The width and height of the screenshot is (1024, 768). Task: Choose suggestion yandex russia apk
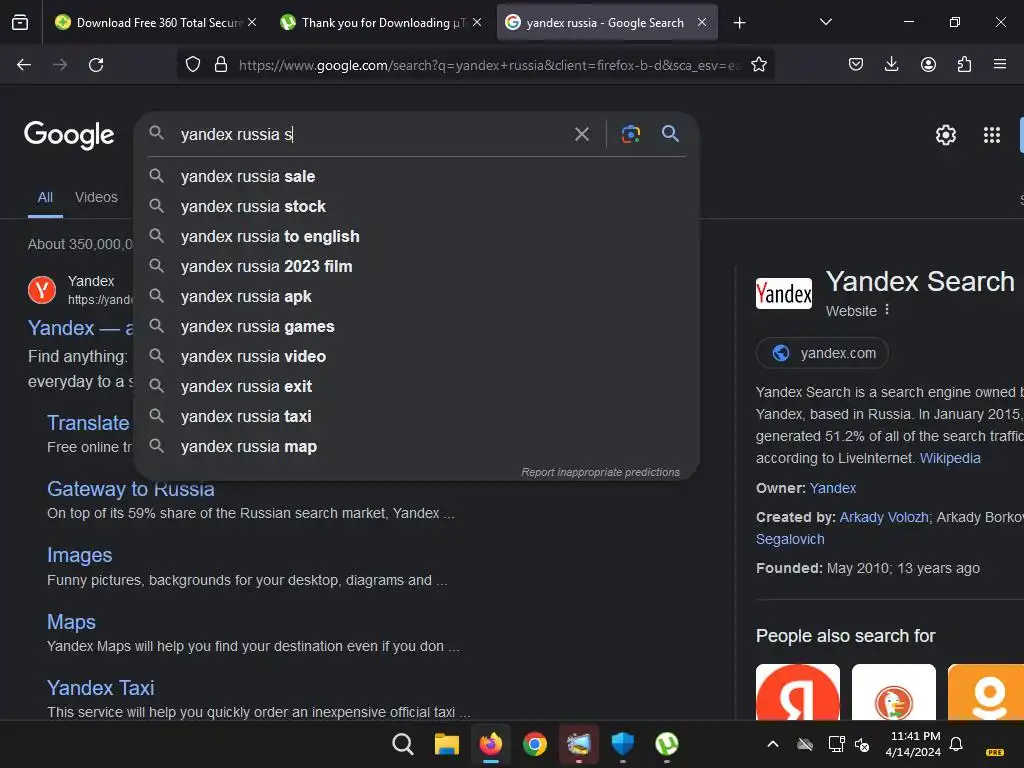tap(417, 296)
